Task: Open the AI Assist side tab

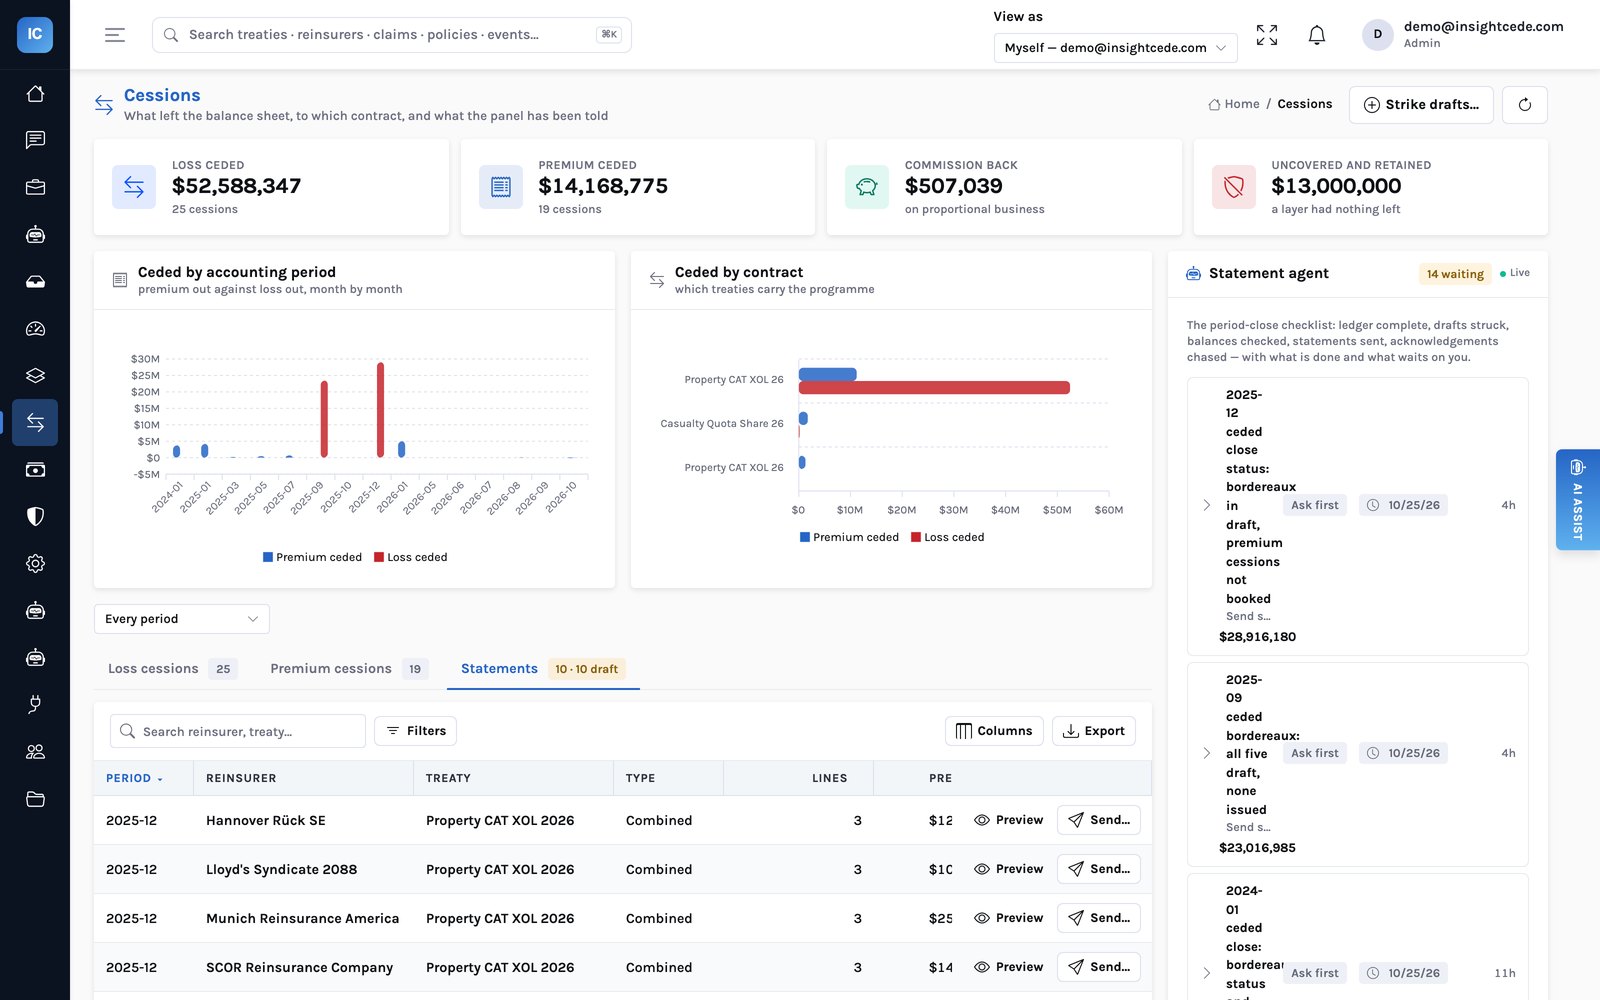Action: pos(1577,499)
